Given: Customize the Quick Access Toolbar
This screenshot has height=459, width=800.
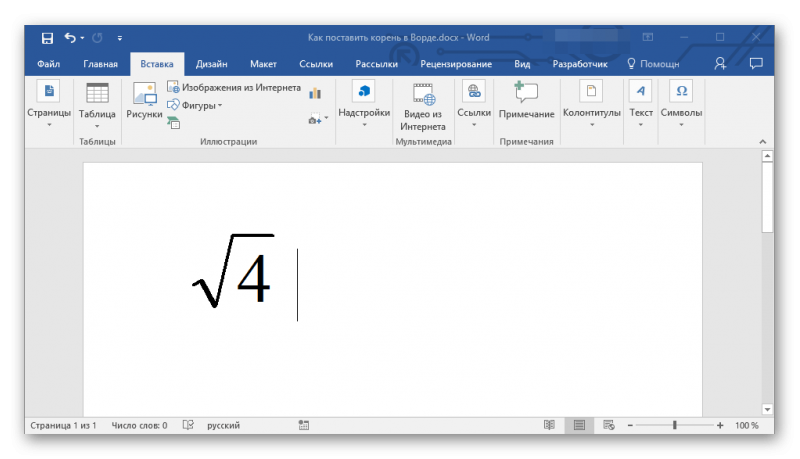Looking at the screenshot, I should pyautogui.click(x=120, y=38).
